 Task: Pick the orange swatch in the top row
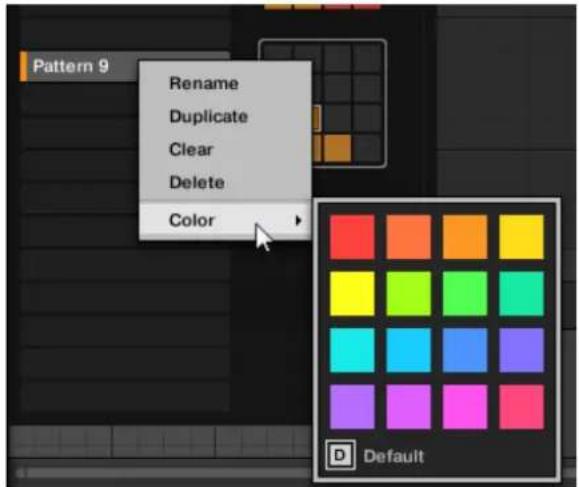tap(465, 237)
